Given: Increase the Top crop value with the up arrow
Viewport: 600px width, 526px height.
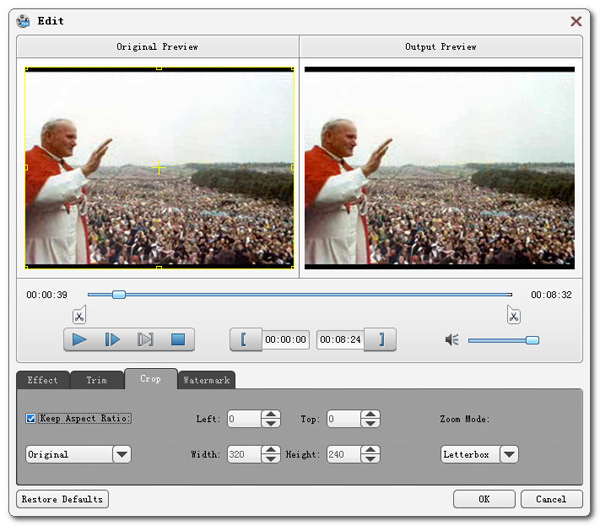Looking at the screenshot, I should coord(370,414).
